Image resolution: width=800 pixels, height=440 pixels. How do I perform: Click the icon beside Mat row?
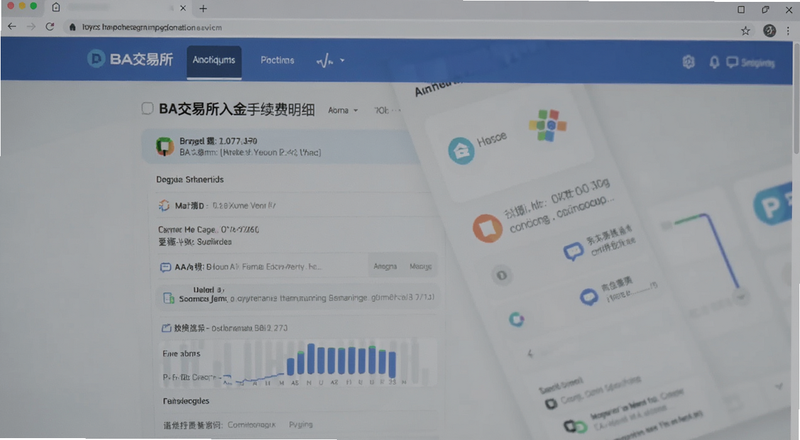[x=164, y=205]
